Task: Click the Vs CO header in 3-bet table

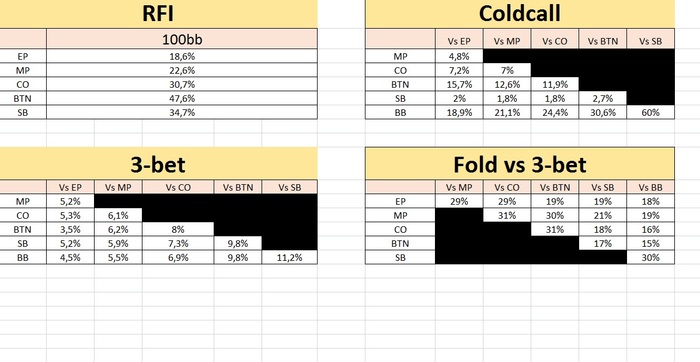Action: (178, 187)
